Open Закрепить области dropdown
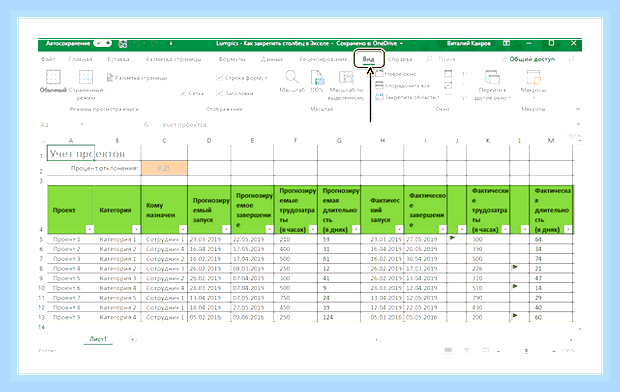This screenshot has height=392, width=620. tap(407, 97)
